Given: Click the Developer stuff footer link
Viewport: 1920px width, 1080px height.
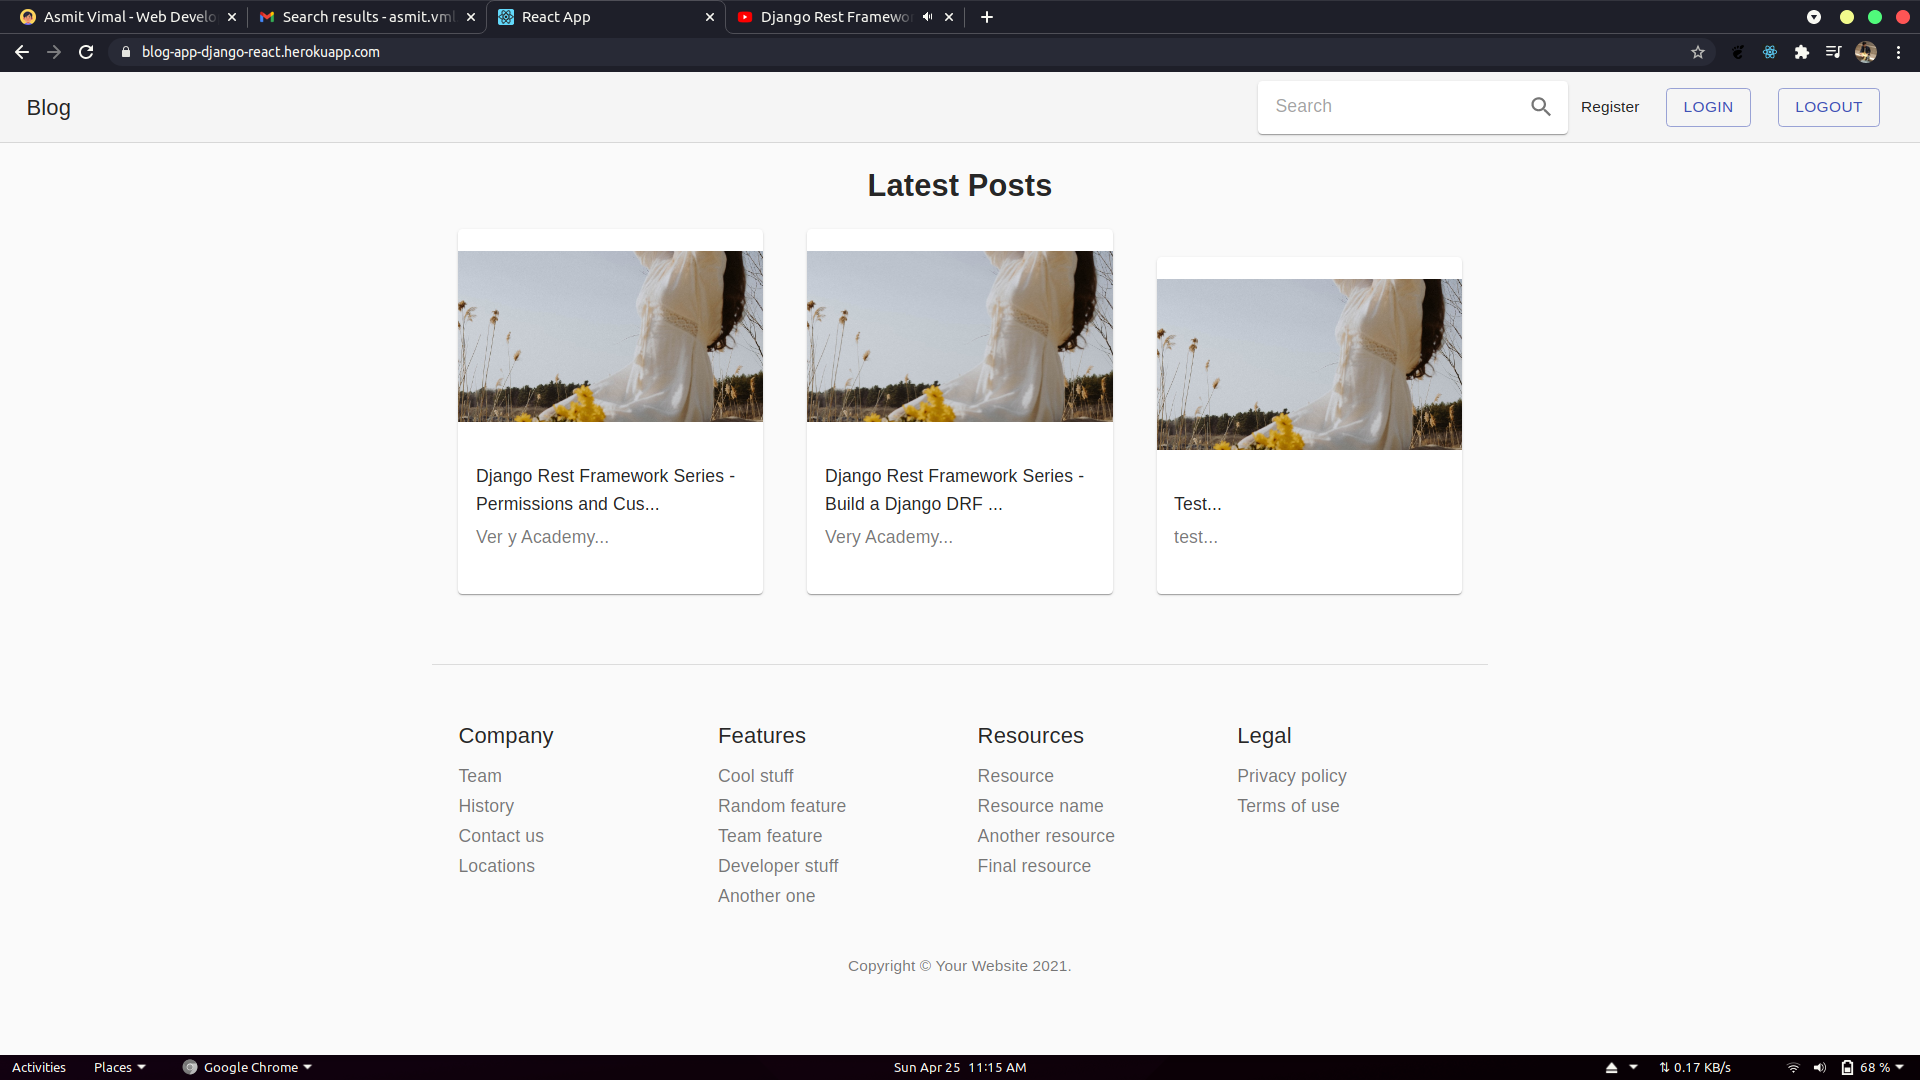Looking at the screenshot, I should click(778, 866).
